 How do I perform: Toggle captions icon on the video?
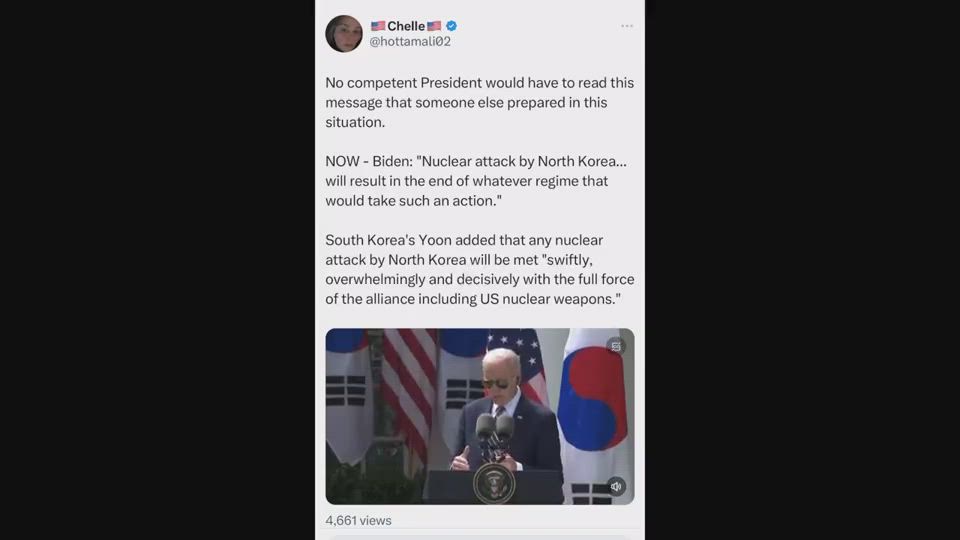[616, 347]
